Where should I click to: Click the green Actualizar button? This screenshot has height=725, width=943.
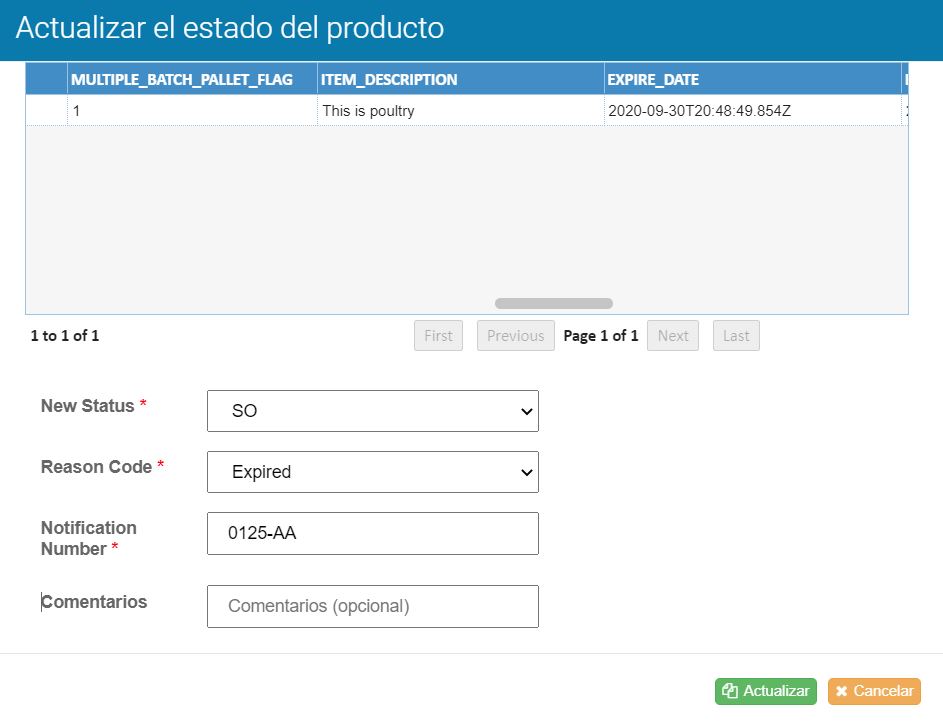click(x=765, y=691)
